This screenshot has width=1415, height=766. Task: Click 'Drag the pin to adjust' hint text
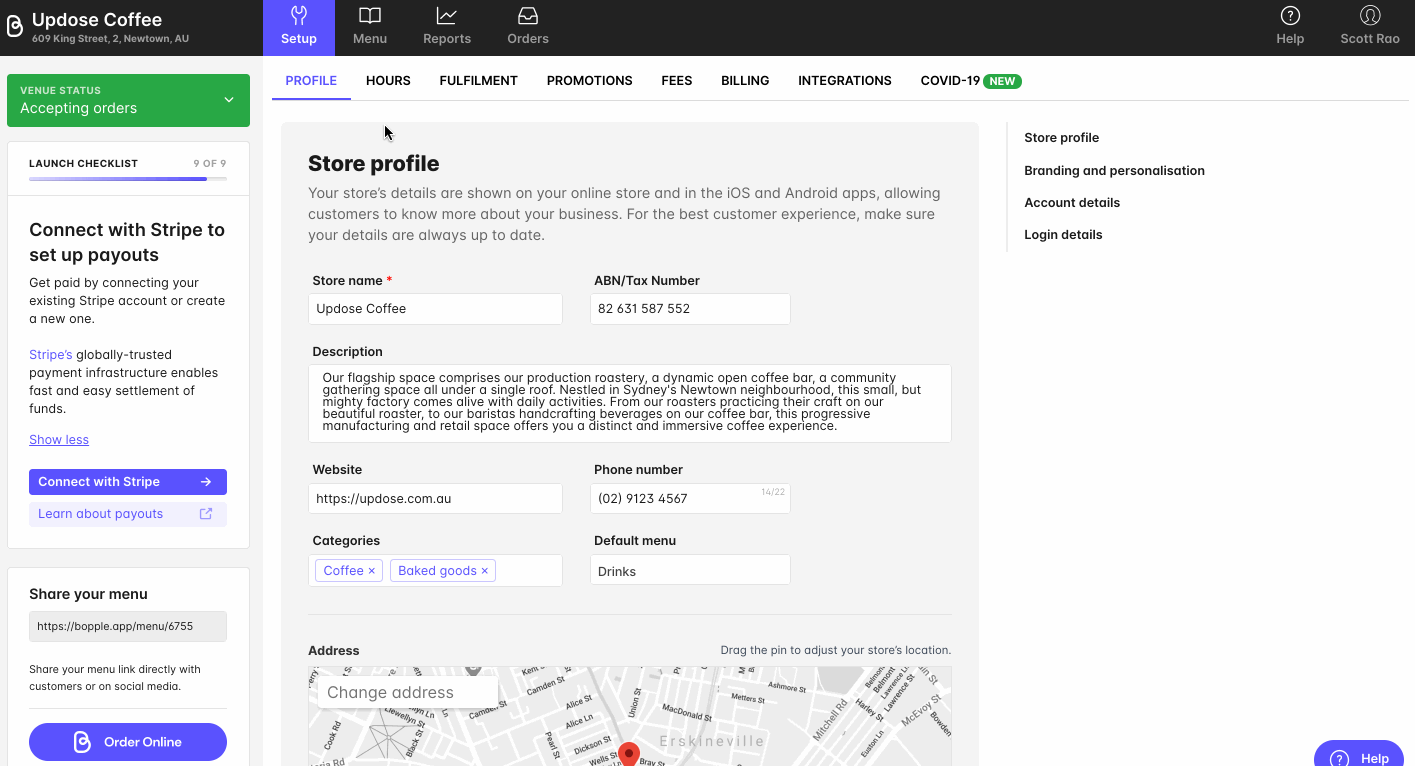[836, 650]
